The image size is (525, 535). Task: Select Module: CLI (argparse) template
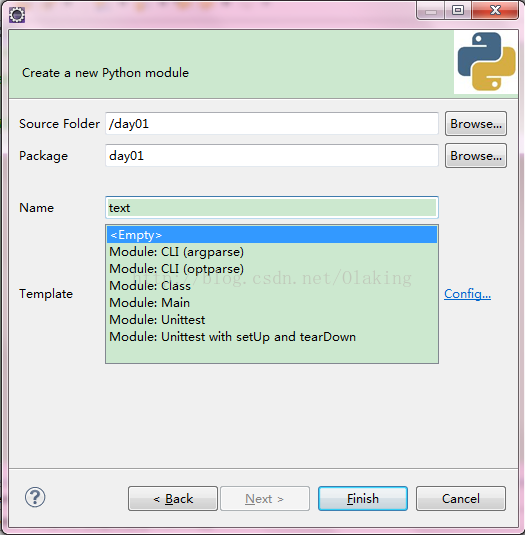pos(272,252)
